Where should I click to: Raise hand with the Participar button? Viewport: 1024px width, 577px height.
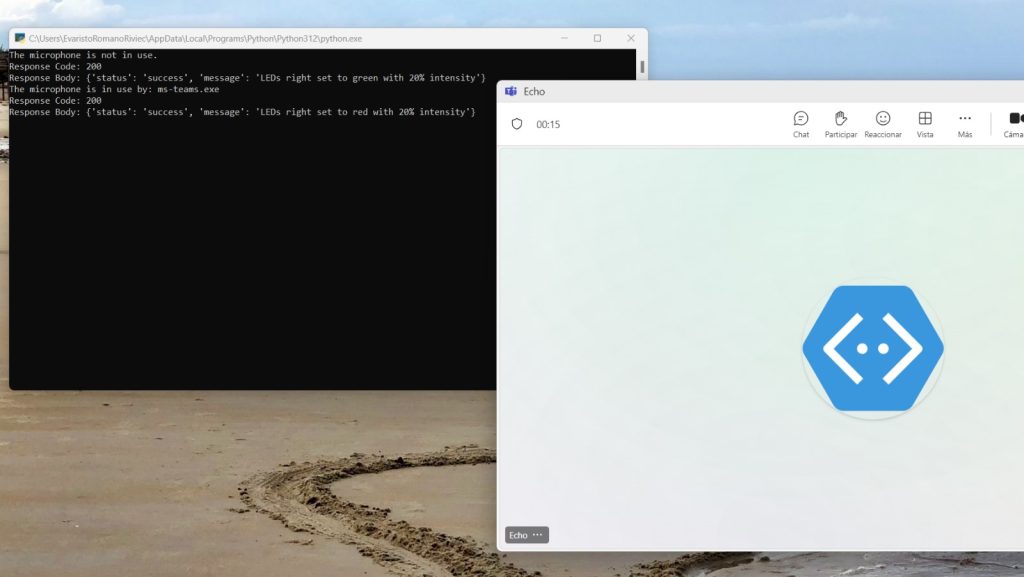[x=840, y=124]
